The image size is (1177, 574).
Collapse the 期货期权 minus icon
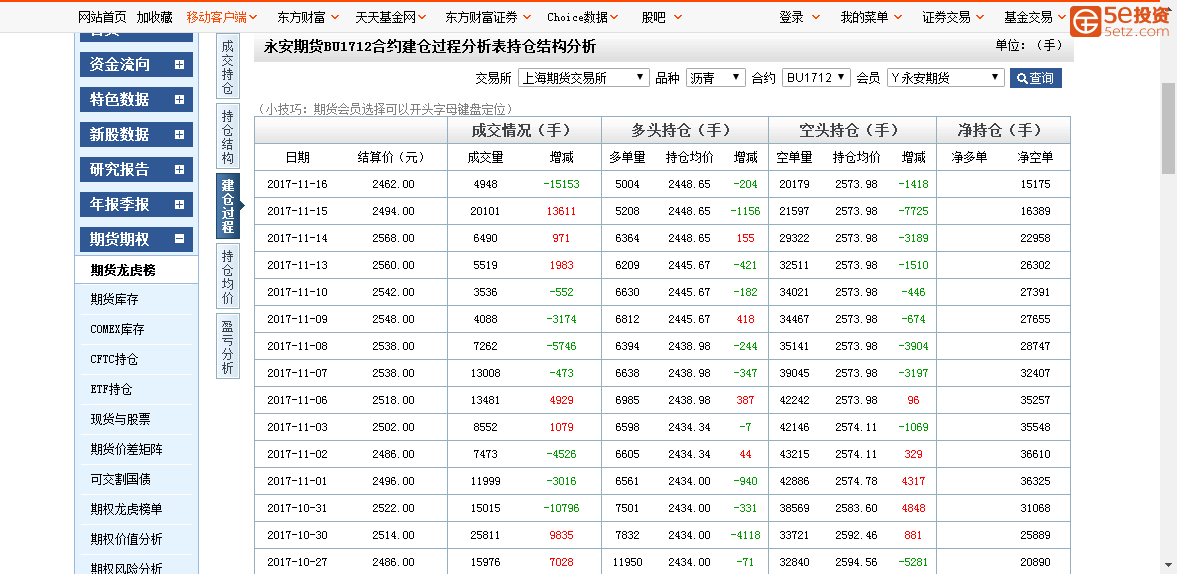coord(179,239)
